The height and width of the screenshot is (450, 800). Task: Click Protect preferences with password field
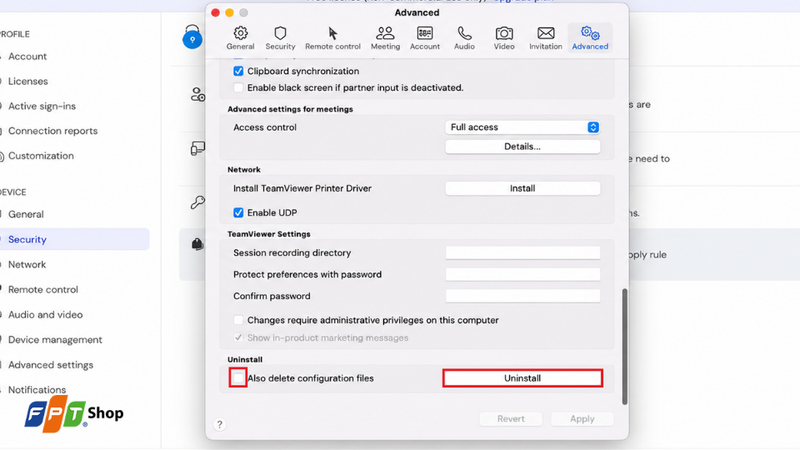(x=522, y=274)
